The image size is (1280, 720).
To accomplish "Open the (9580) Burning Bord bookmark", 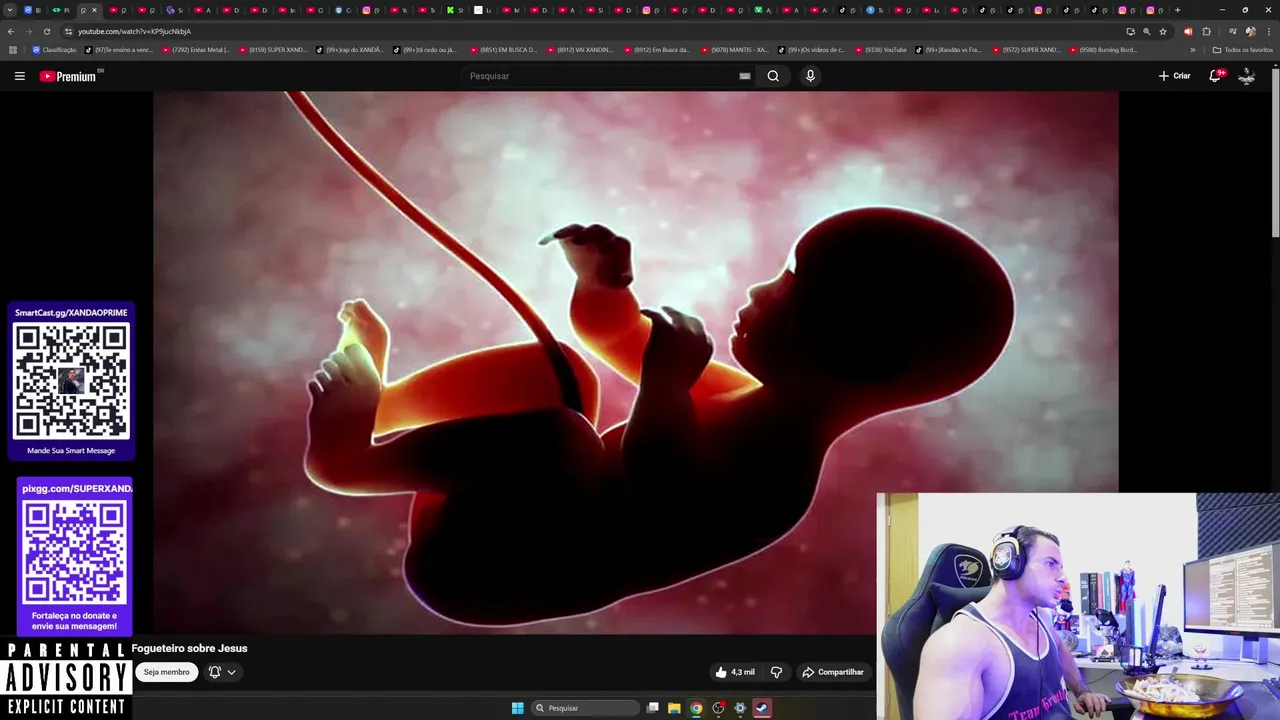I will [x=1103, y=50].
